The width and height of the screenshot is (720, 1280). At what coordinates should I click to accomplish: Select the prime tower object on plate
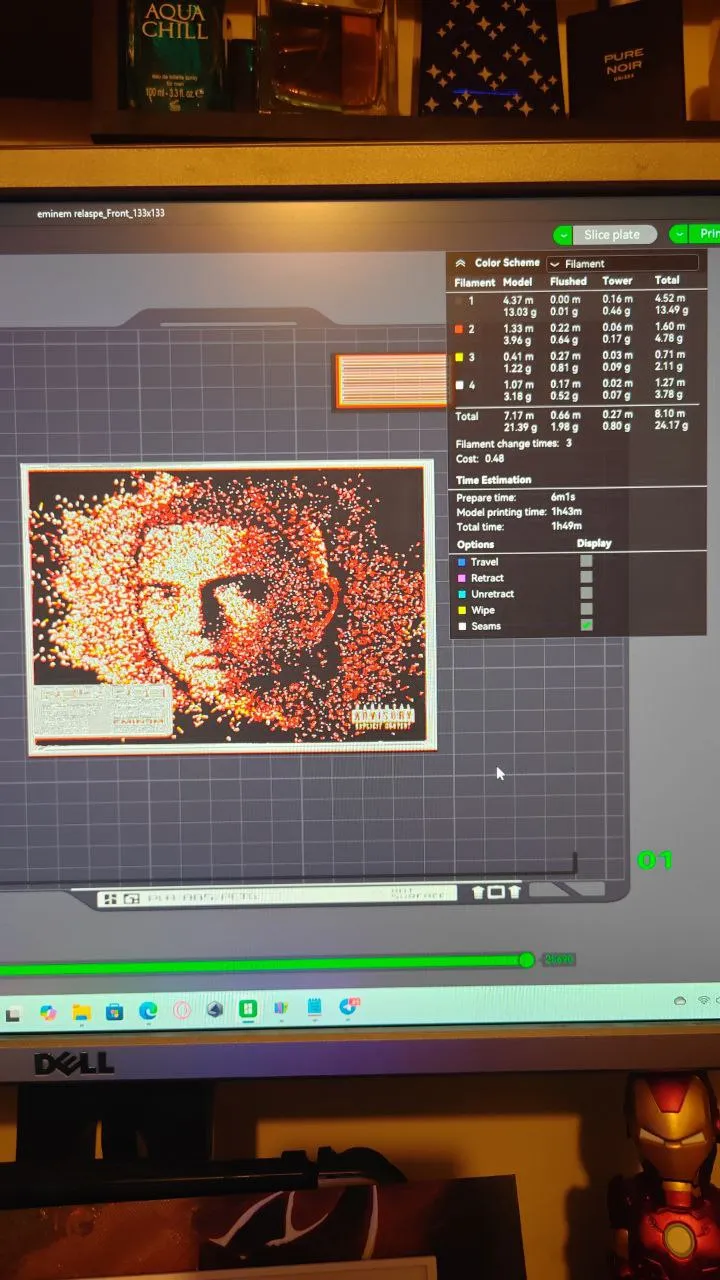391,381
